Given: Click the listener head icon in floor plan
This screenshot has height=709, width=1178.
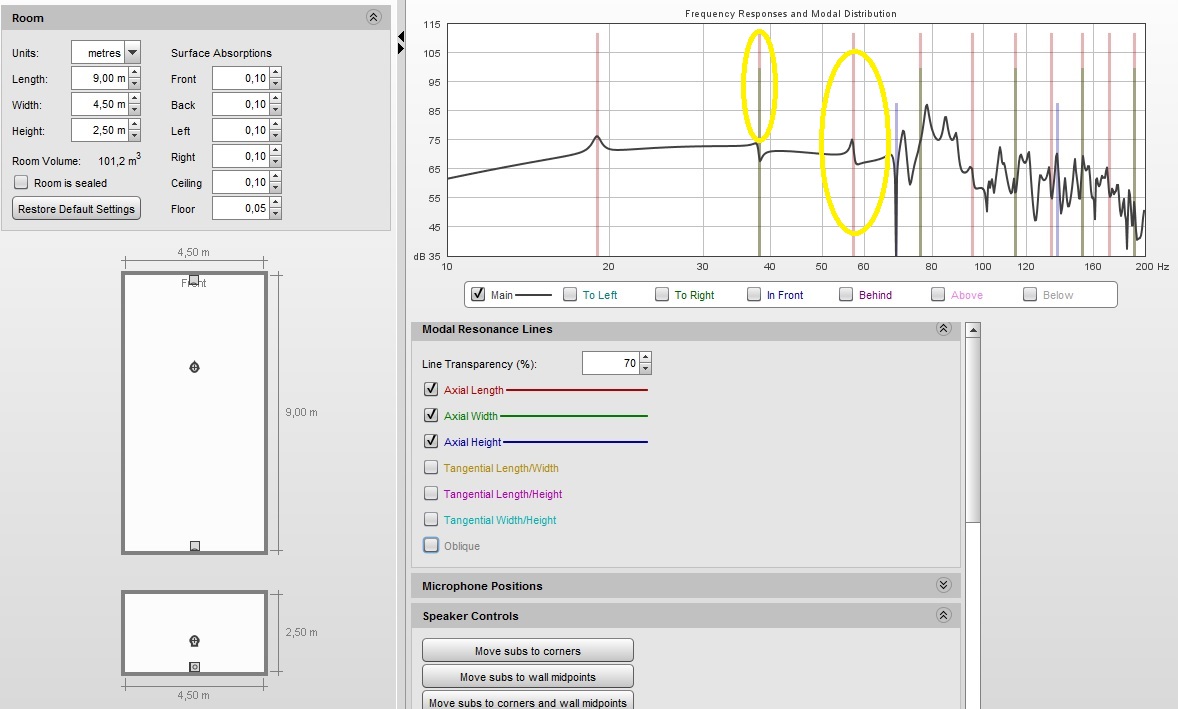Looking at the screenshot, I should coord(195,367).
